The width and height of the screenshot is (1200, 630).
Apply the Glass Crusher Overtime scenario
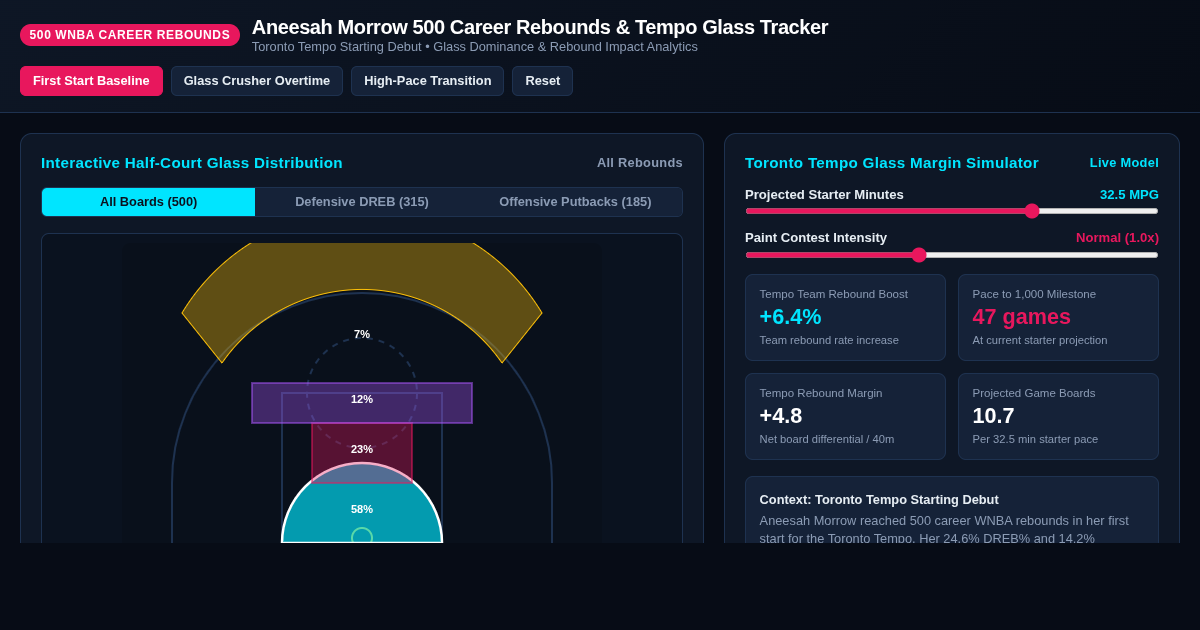click(x=257, y=81)
